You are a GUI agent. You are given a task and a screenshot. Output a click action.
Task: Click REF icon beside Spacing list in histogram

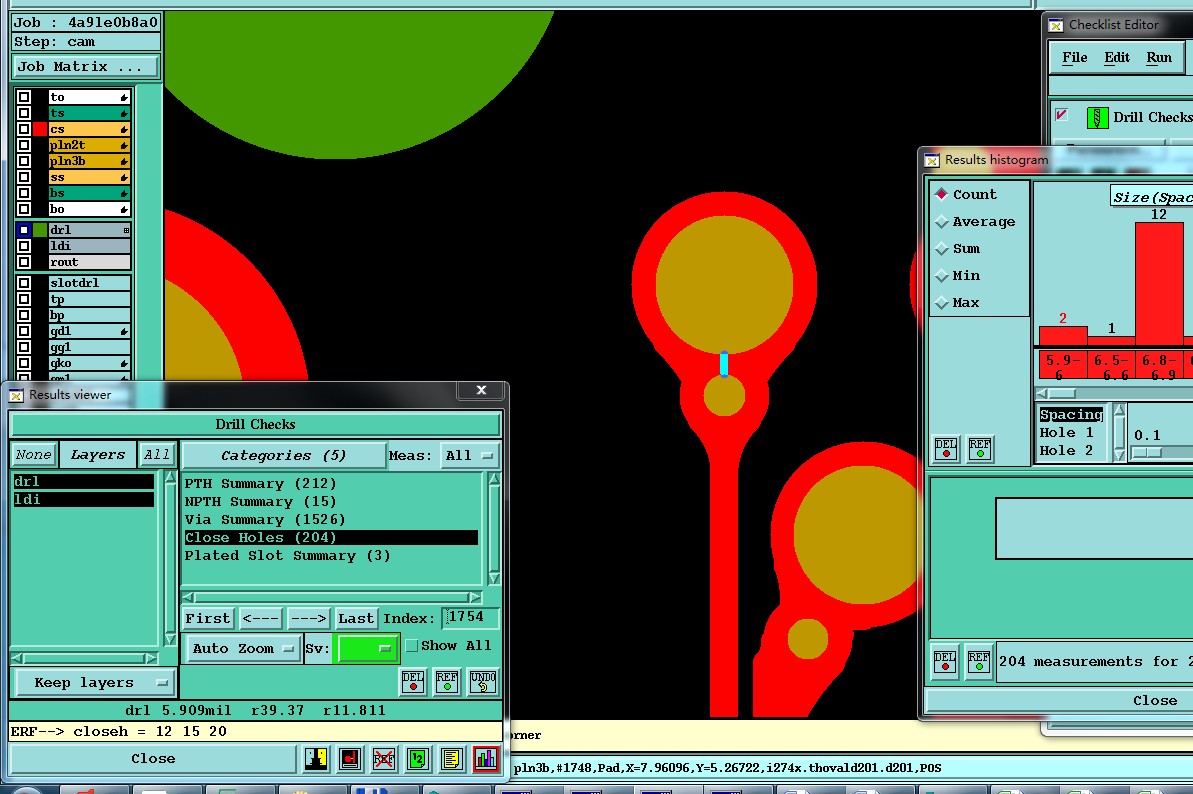pyautogui.click(x=980, y=449)
